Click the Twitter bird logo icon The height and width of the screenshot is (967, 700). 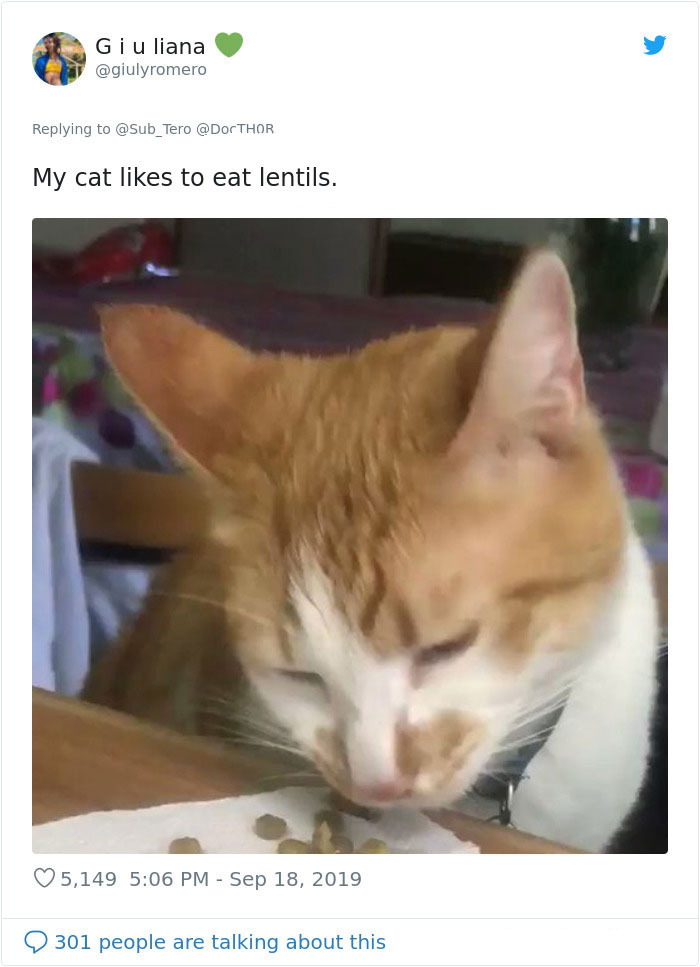pos(654,45)
